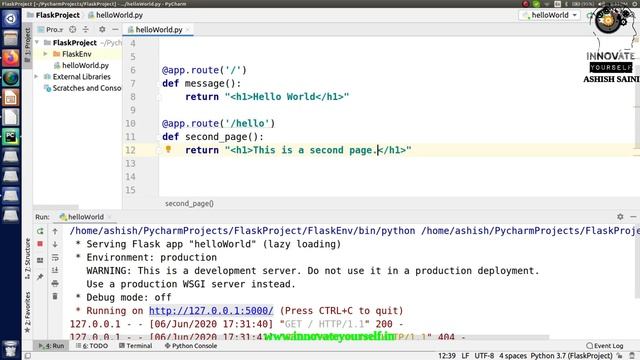Click on "@app.route('/hello')" line
The image size is (640, 360).
click(218, 123)
